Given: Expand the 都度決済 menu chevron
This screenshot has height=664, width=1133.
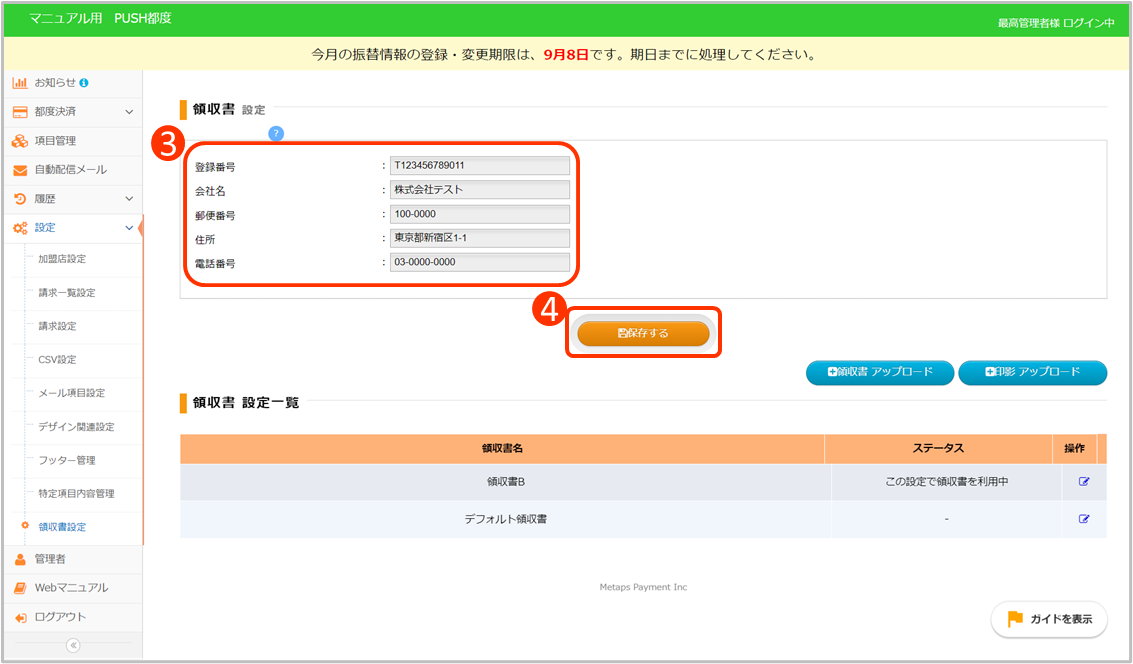Looking at the screenshot, I should tap(129, 112).
